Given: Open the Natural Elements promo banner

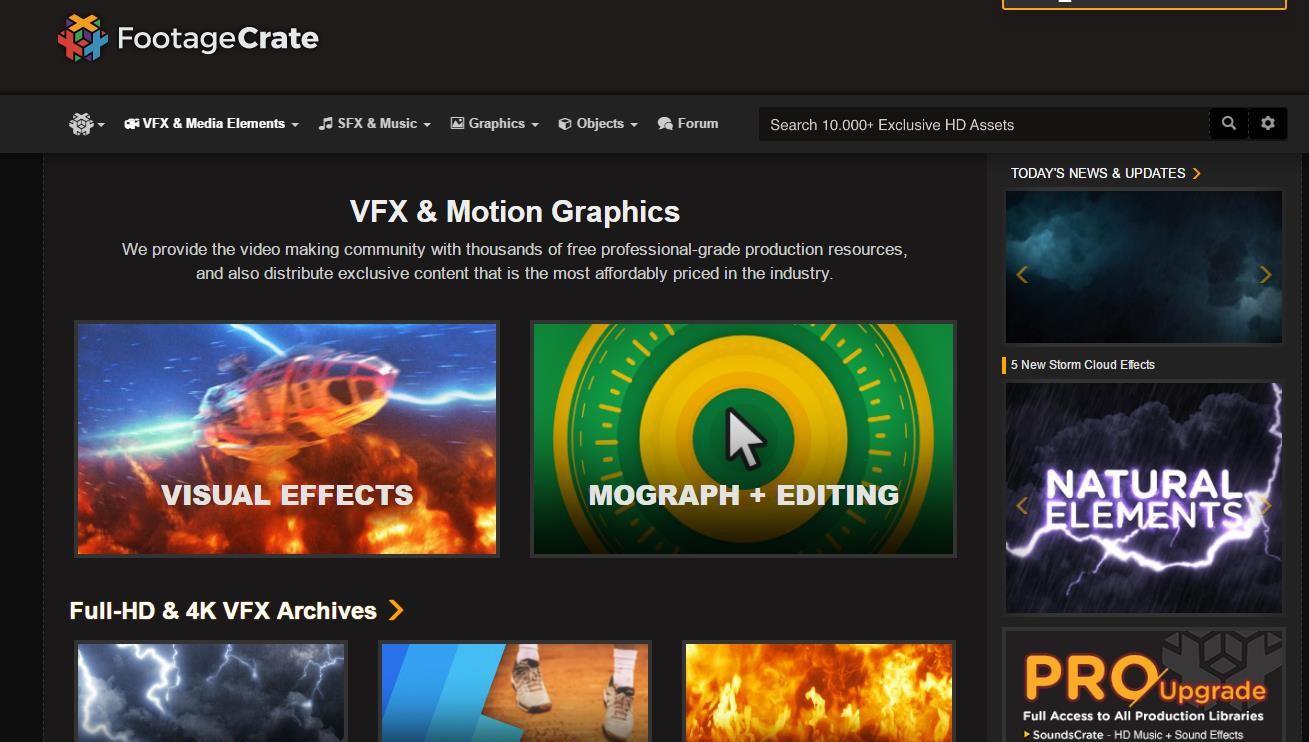Looking at the screenshot, I should click(x=1144, y=498).
